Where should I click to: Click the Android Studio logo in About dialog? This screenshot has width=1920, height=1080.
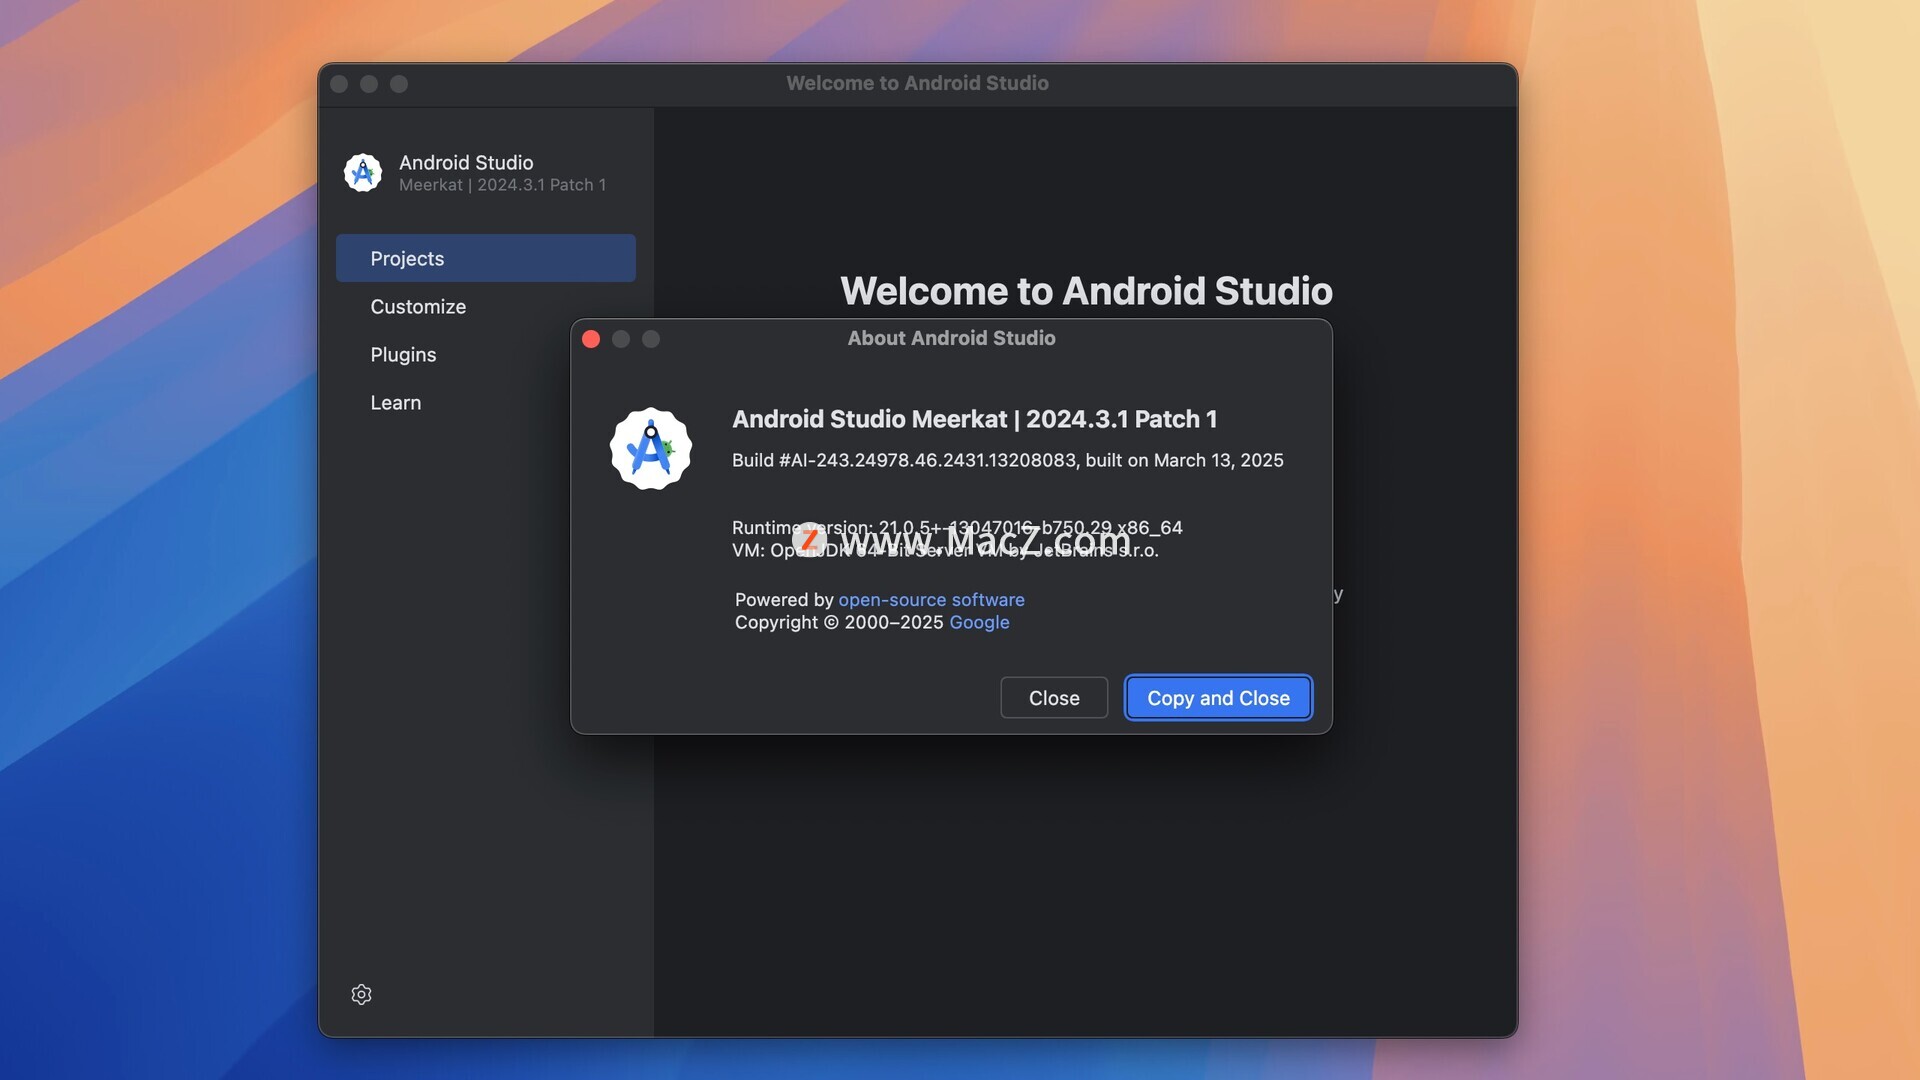coord(651,448)
